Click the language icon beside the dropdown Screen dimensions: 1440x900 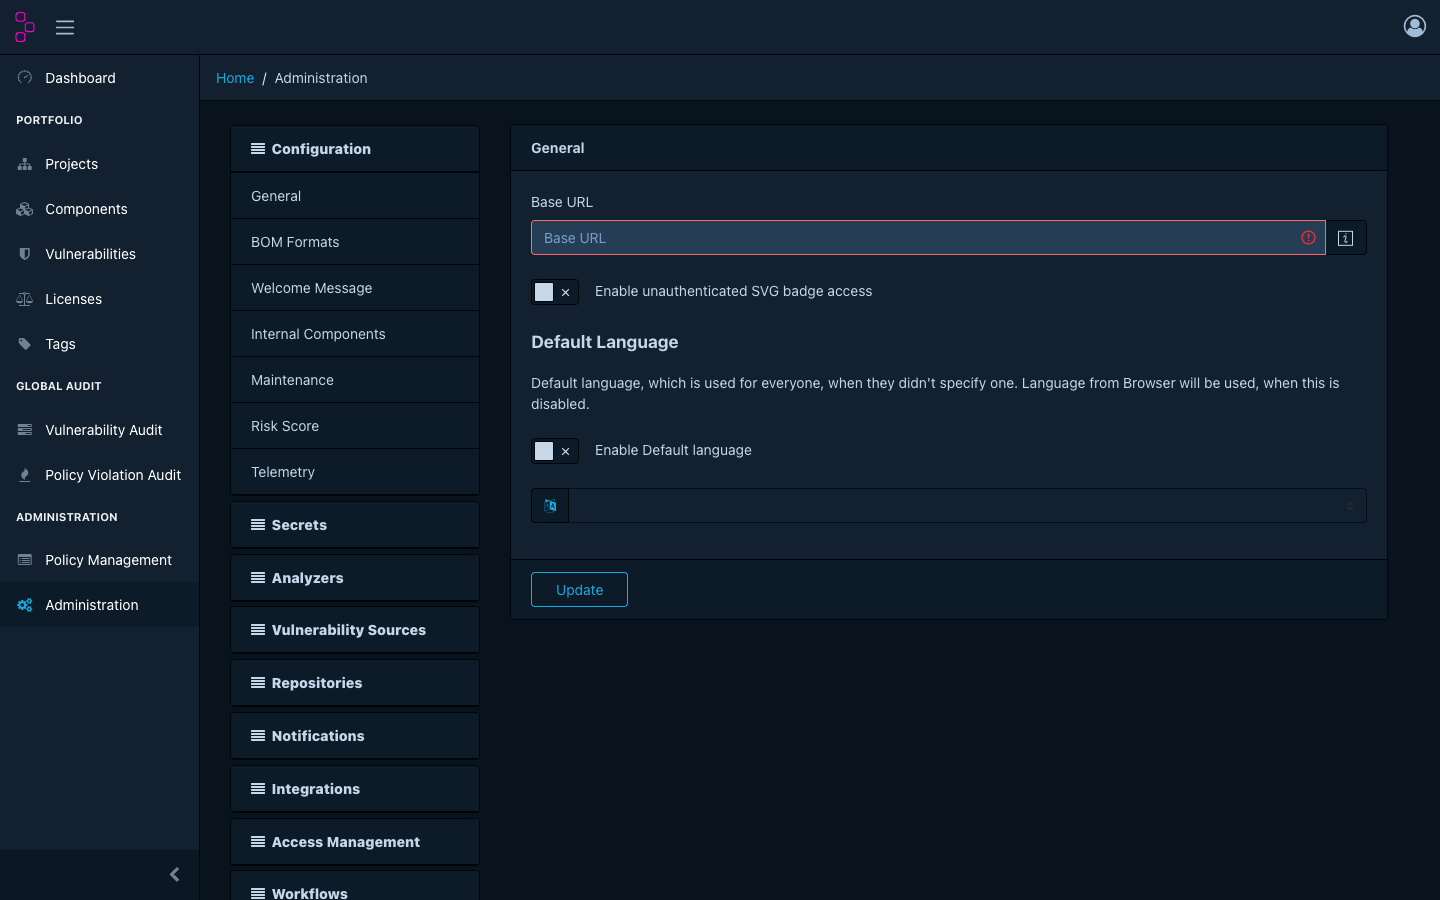(550, 506)
